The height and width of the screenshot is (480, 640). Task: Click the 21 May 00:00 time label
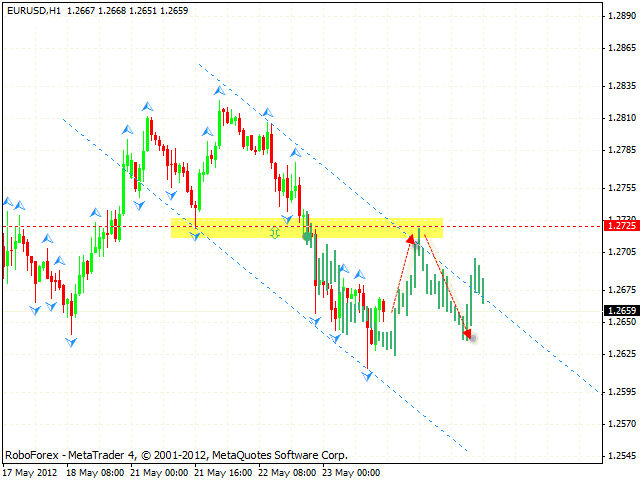pos(158,471)
